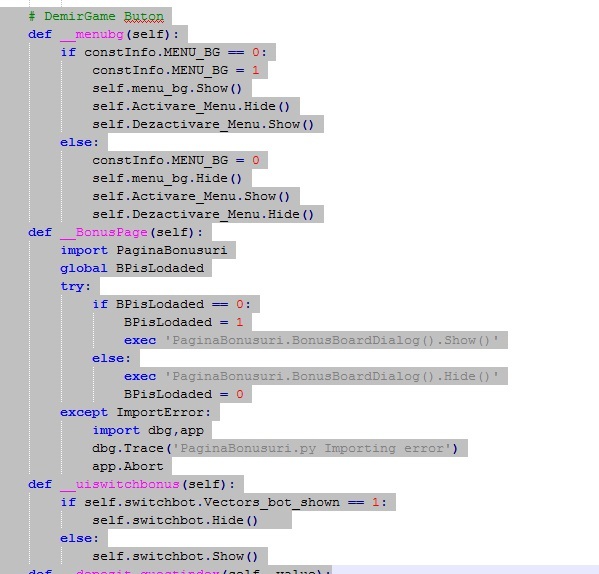599x574 pixels.
Task: Place cursor on self.menu_bg.Show() line
Action: (167, 88)
